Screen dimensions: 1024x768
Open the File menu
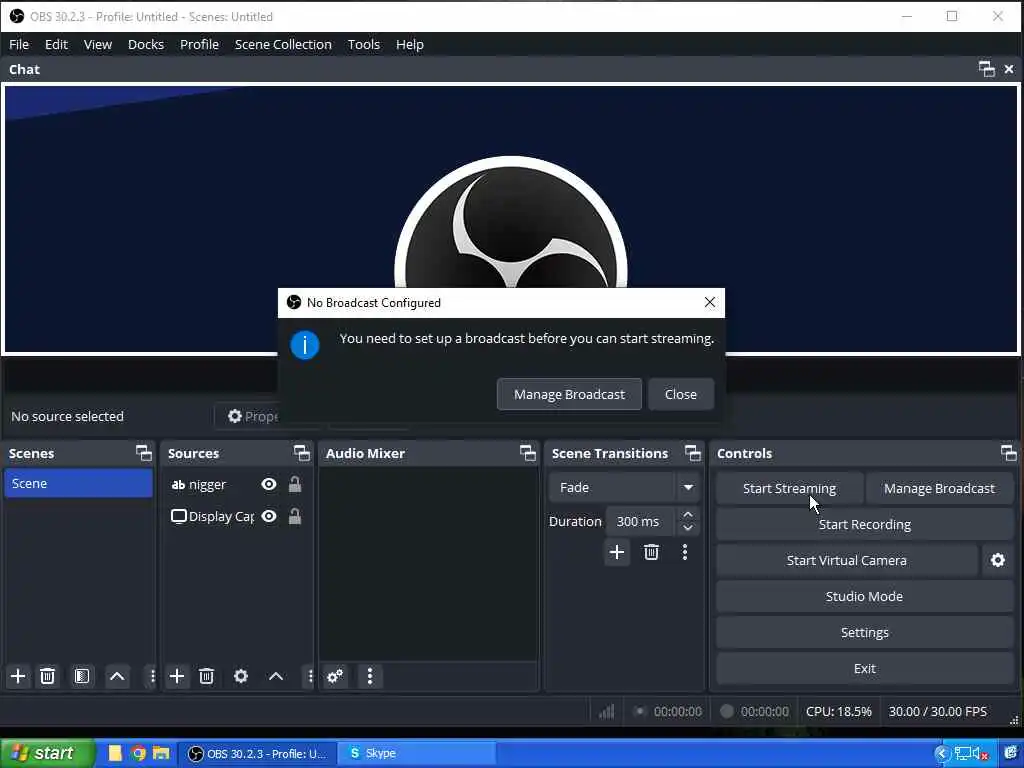pos(19,44)
